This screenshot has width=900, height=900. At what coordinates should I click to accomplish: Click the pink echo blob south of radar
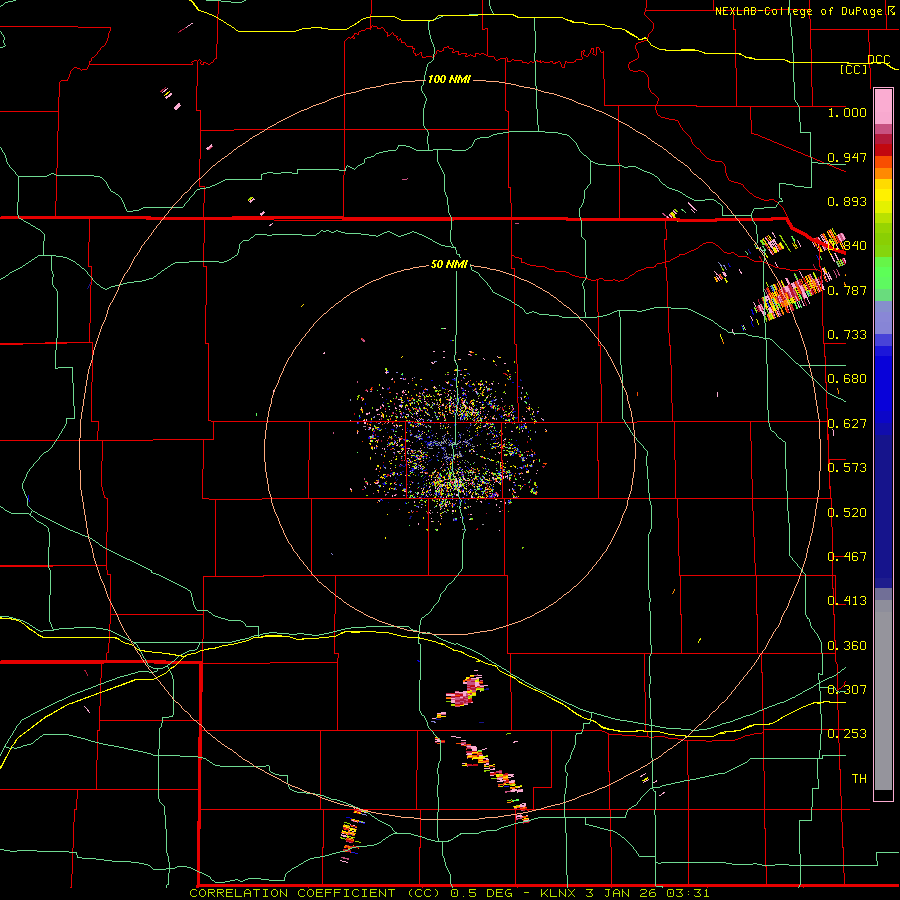[466, 690]
